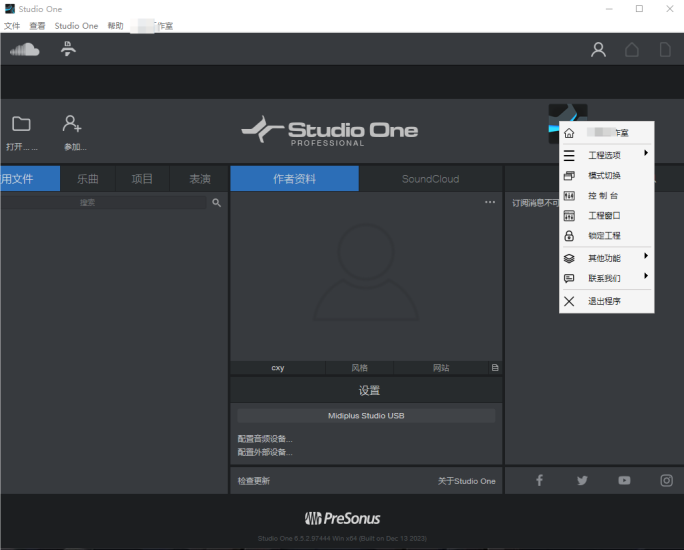Click the window icon for 工程窗口
This screenshot has width=684, height=550.
click(x=569, y=215)
